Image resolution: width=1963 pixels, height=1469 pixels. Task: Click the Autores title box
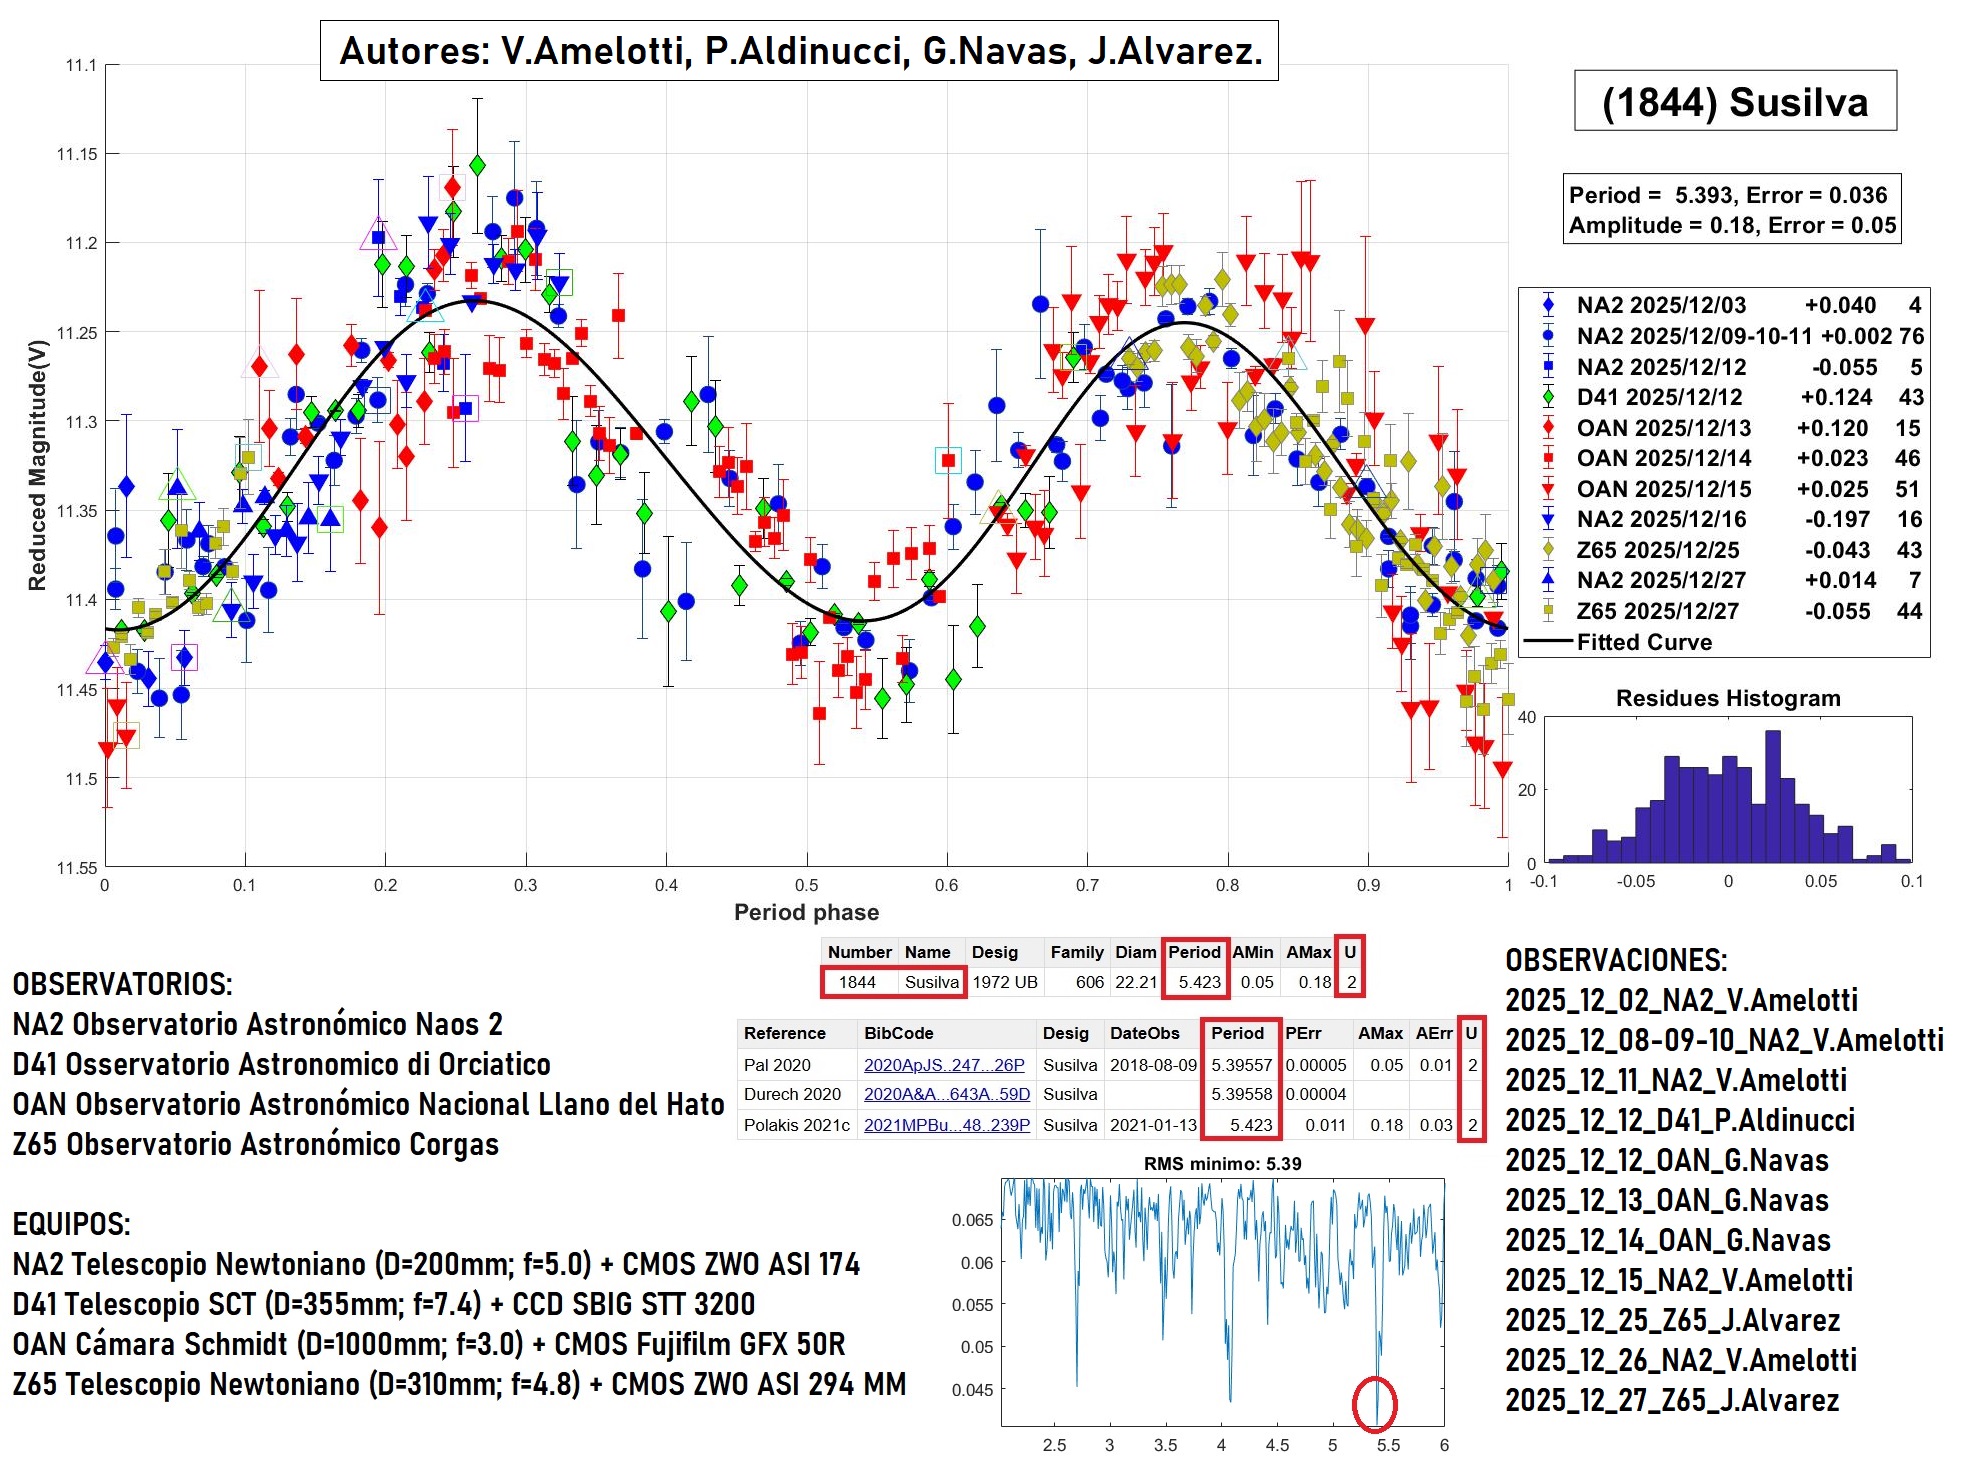point(799,50)
